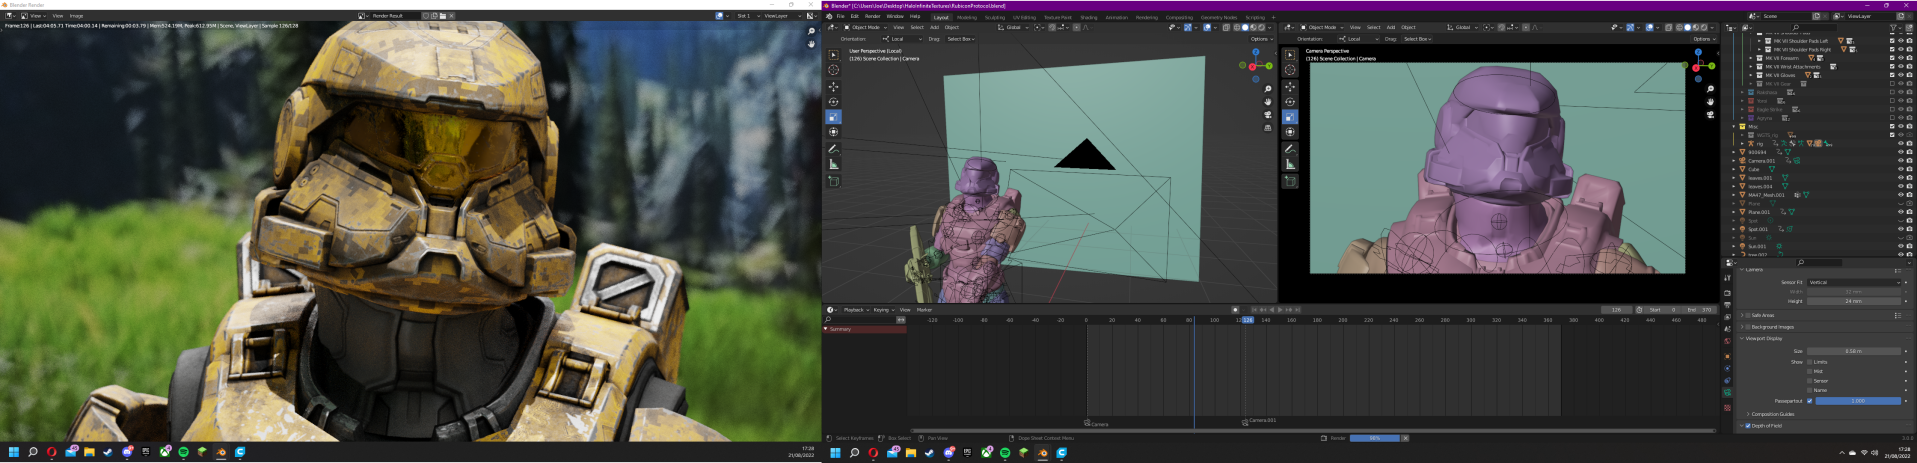
Task: Open the Image menu in the Render window
Action: tap(76, 16)
